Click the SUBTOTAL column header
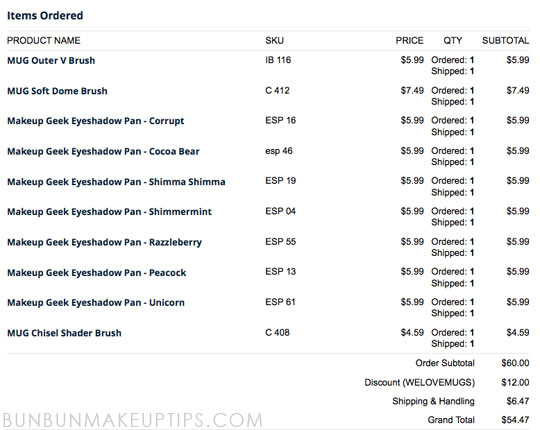540x430 pixels. pos(506,41)
